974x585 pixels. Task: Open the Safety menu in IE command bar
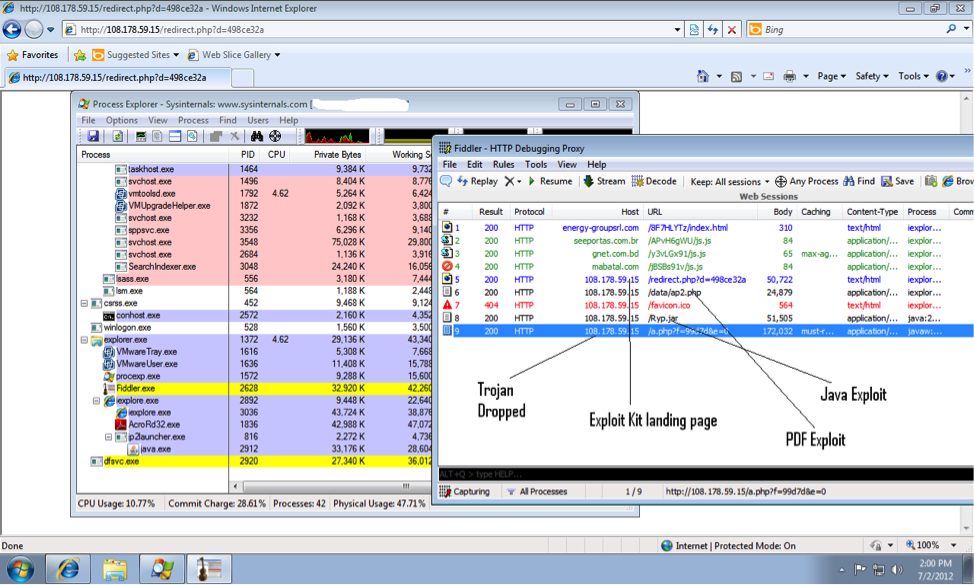[x=872, y=76]
